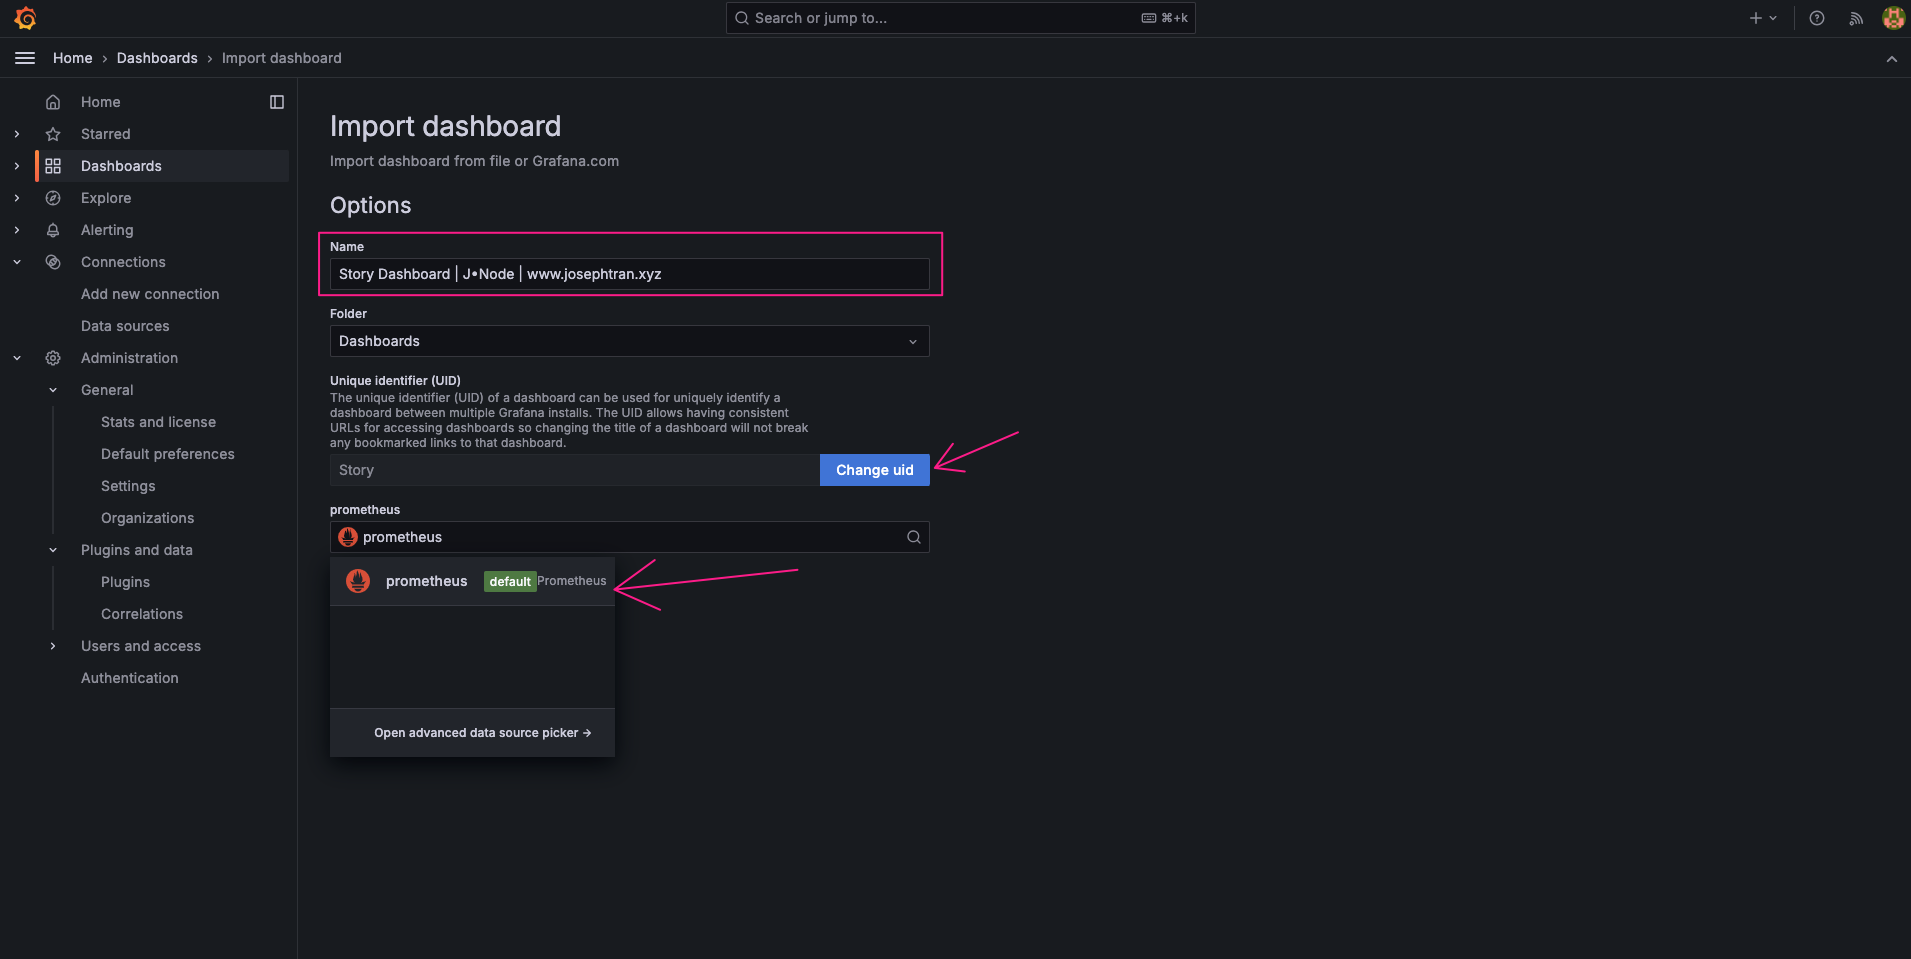Viewport: 1911px width, 959px height.
Task: Open the Explore menu item
Action: point(106,198)
